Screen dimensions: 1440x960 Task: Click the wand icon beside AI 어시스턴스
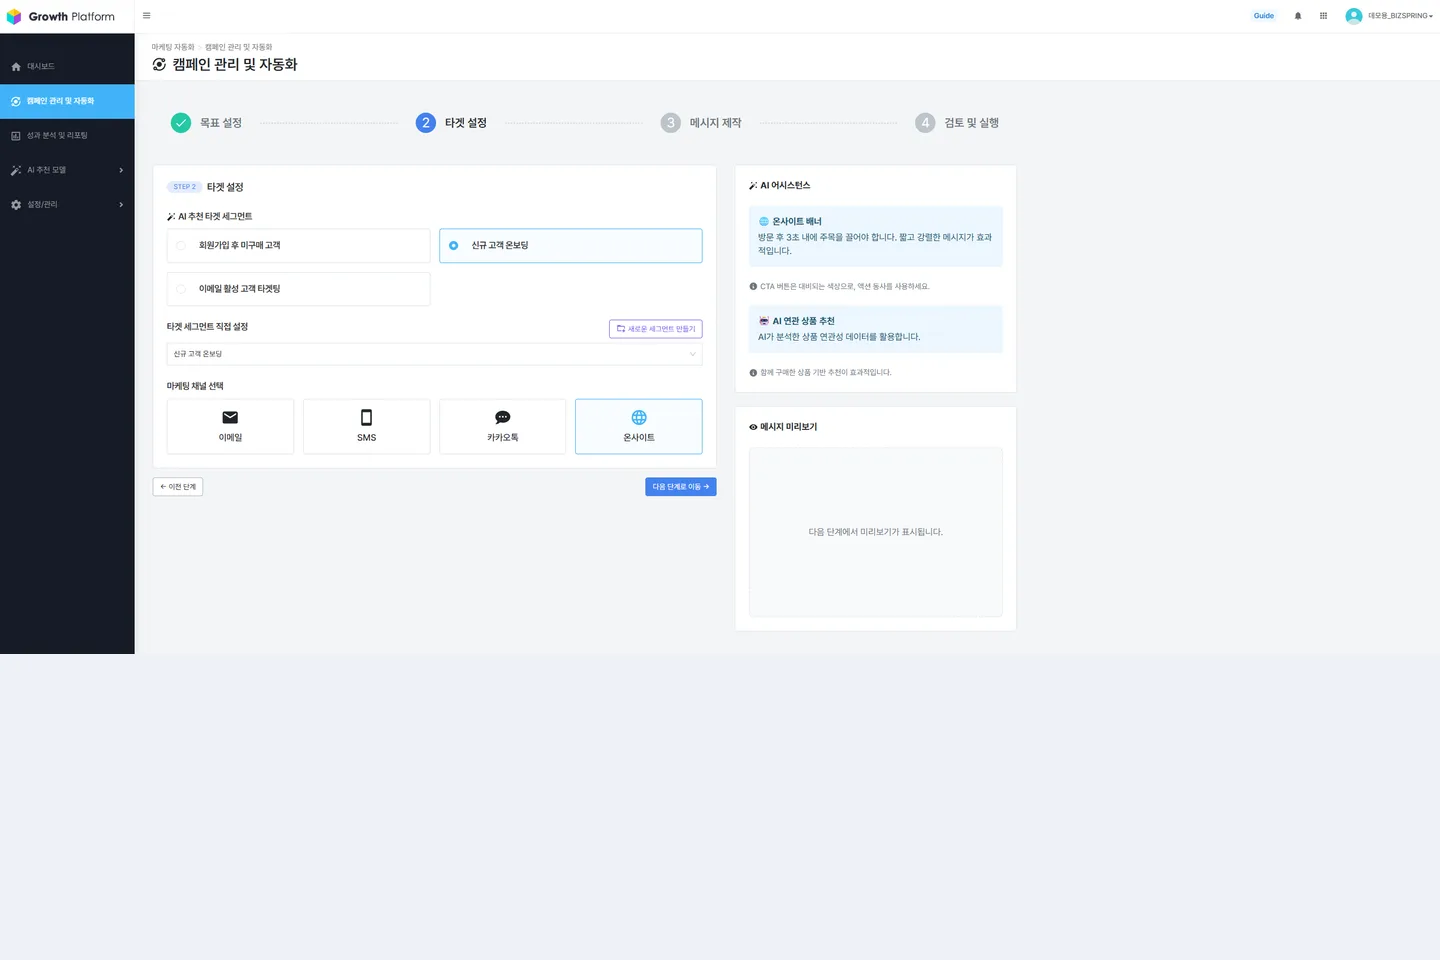pos(753,186)
